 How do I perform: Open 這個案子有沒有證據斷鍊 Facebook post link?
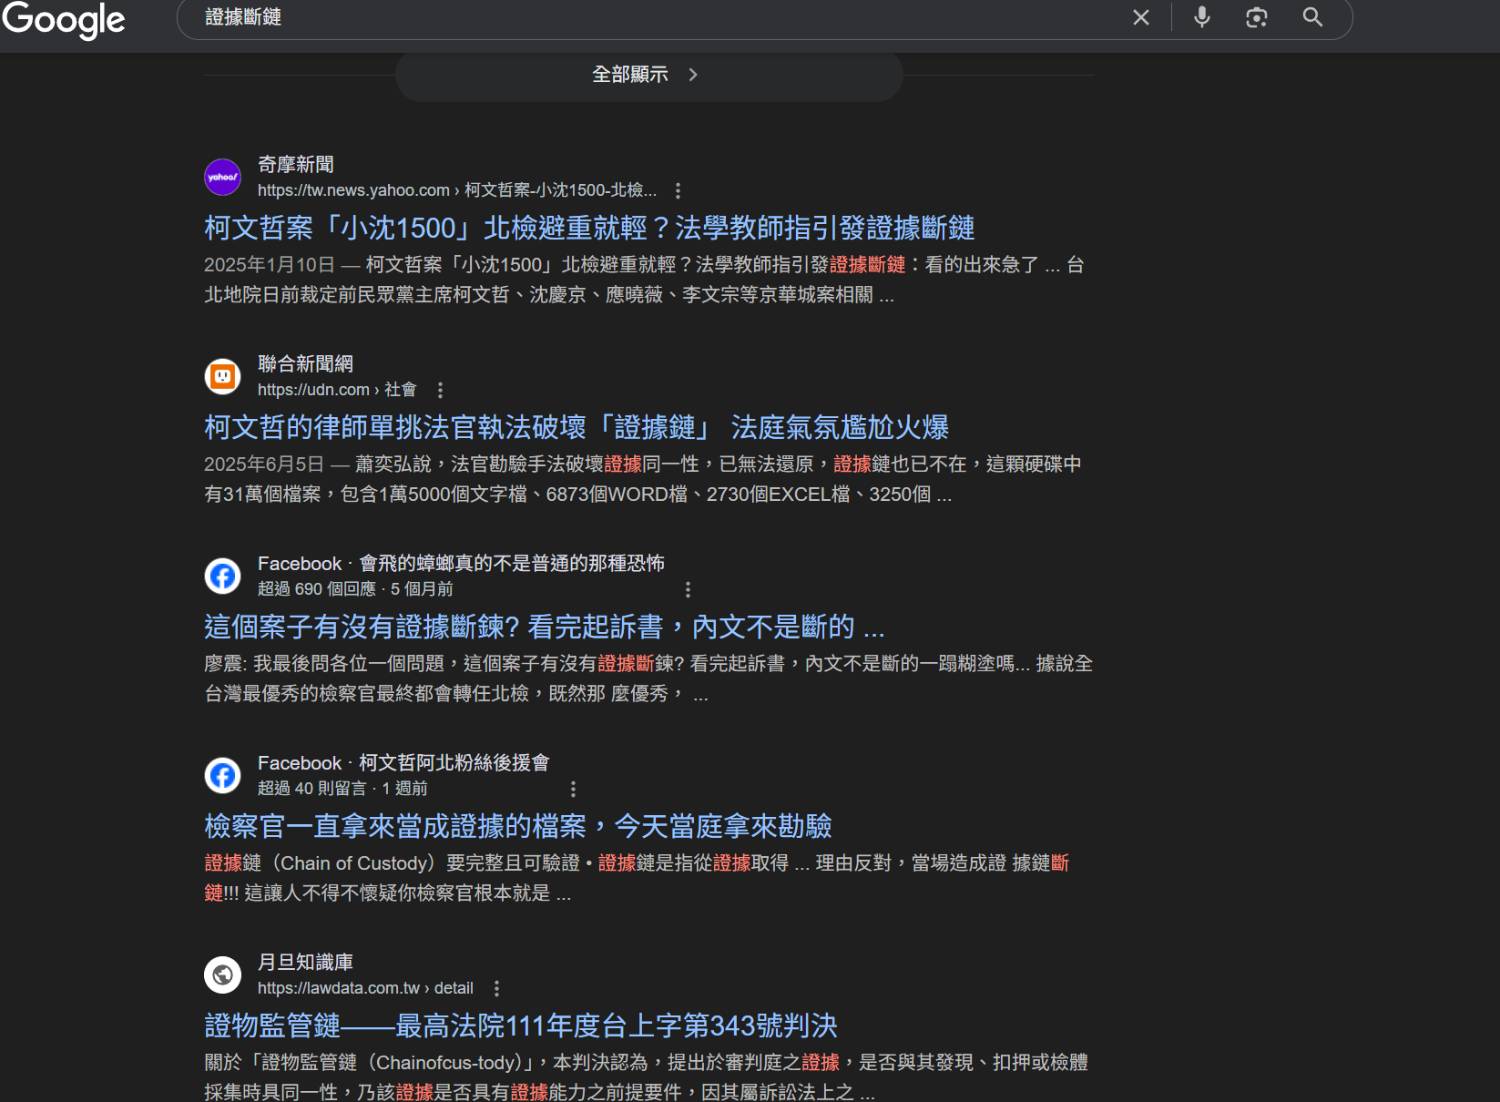pyautogui.click(x=544, y=627)
